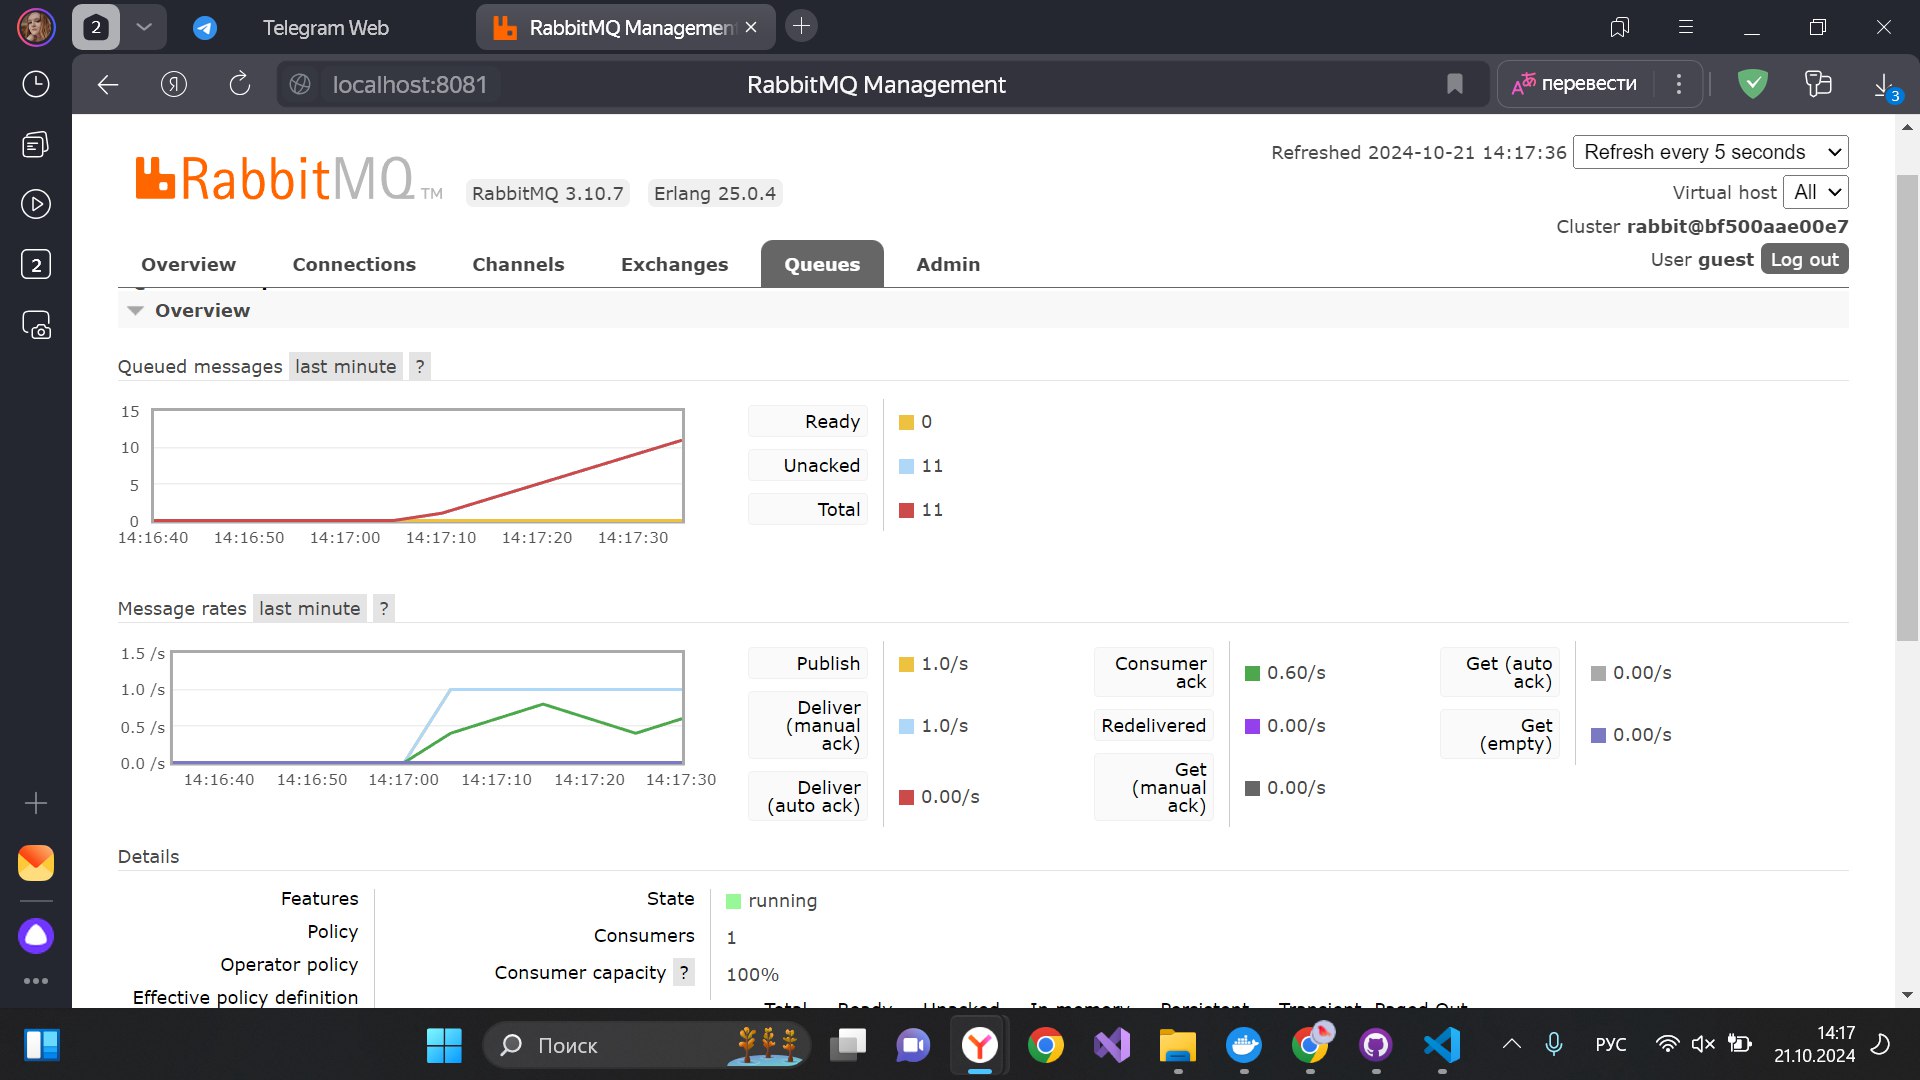Open File Explorer from the taskbar
1920x1080 pixels.
click(x=1178, y=1046)
